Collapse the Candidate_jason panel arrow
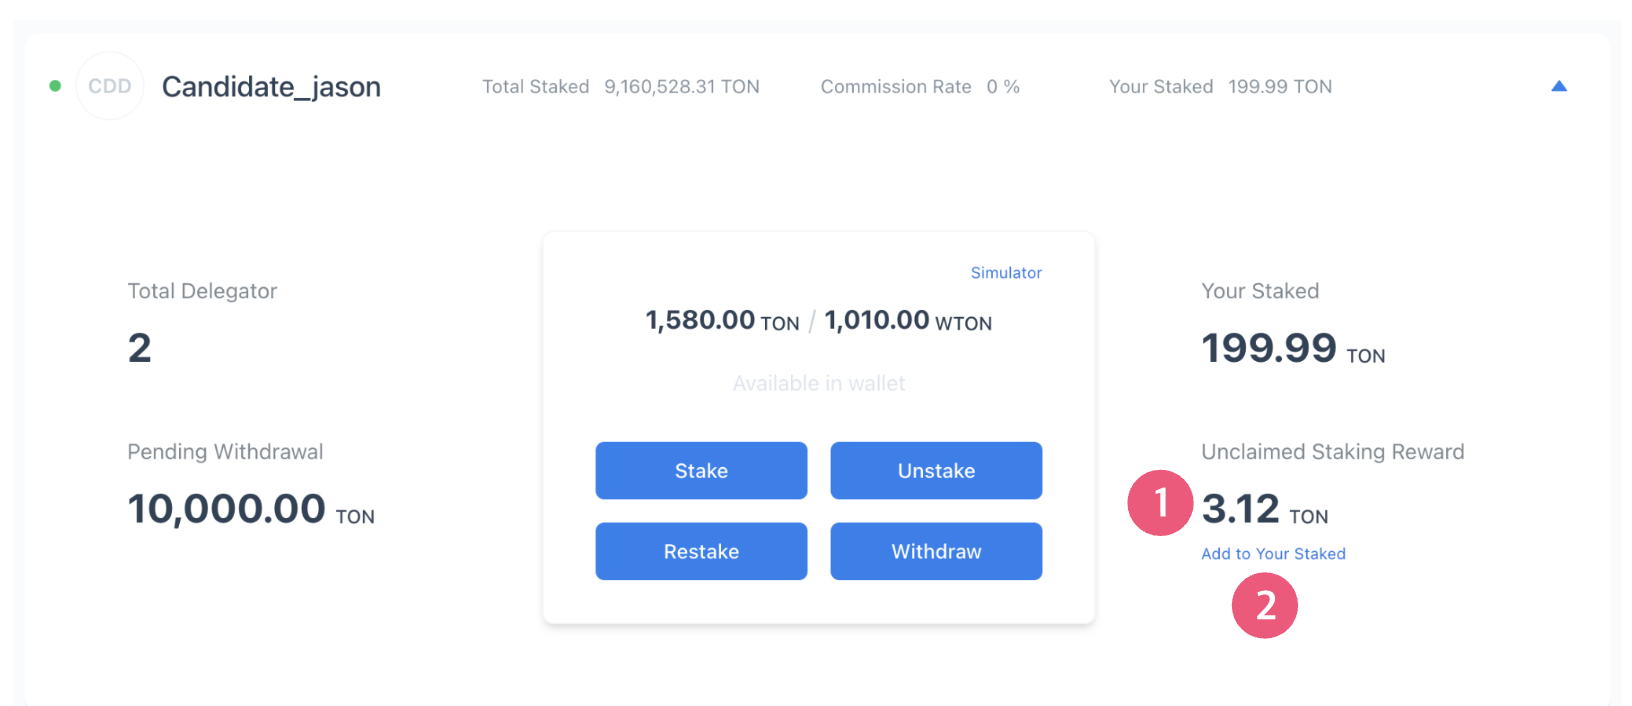The image size is (1632, 706). 1558,86
